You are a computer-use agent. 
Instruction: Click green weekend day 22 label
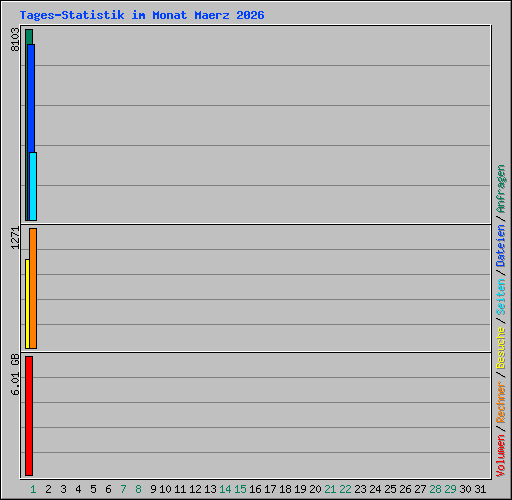(x=345, y=489)
